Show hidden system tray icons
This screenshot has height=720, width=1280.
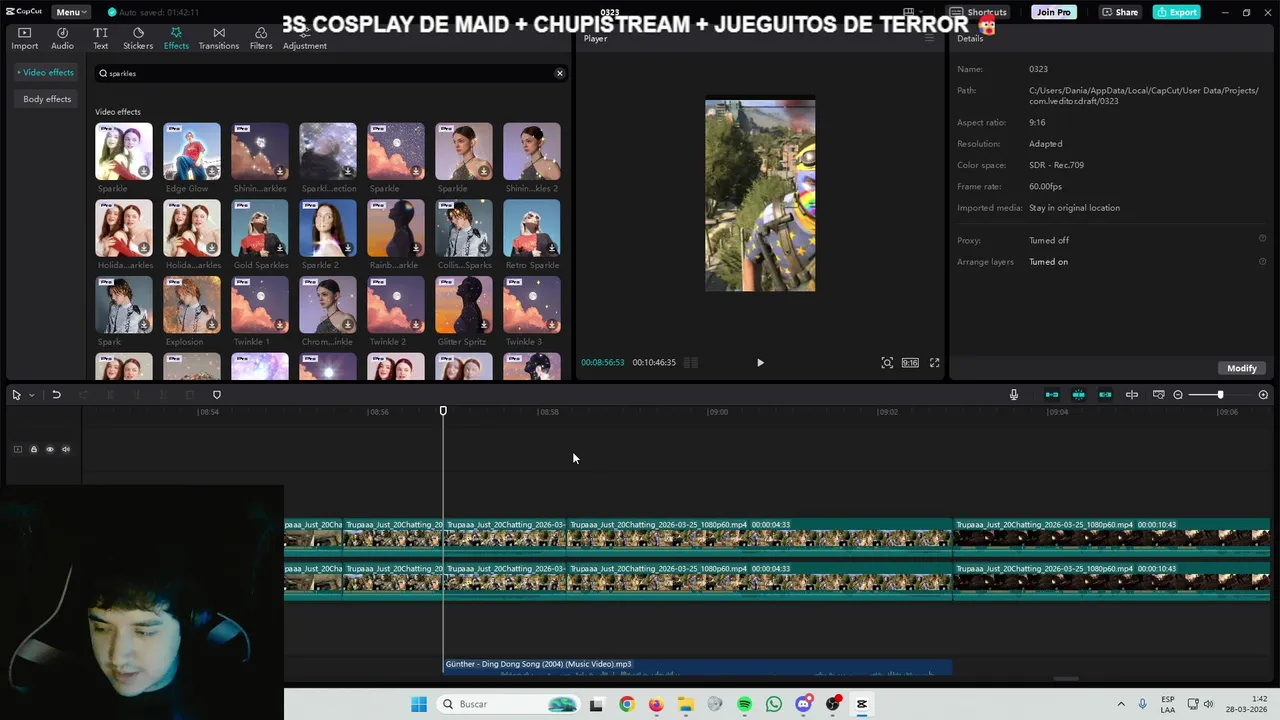pos(1121,704)
